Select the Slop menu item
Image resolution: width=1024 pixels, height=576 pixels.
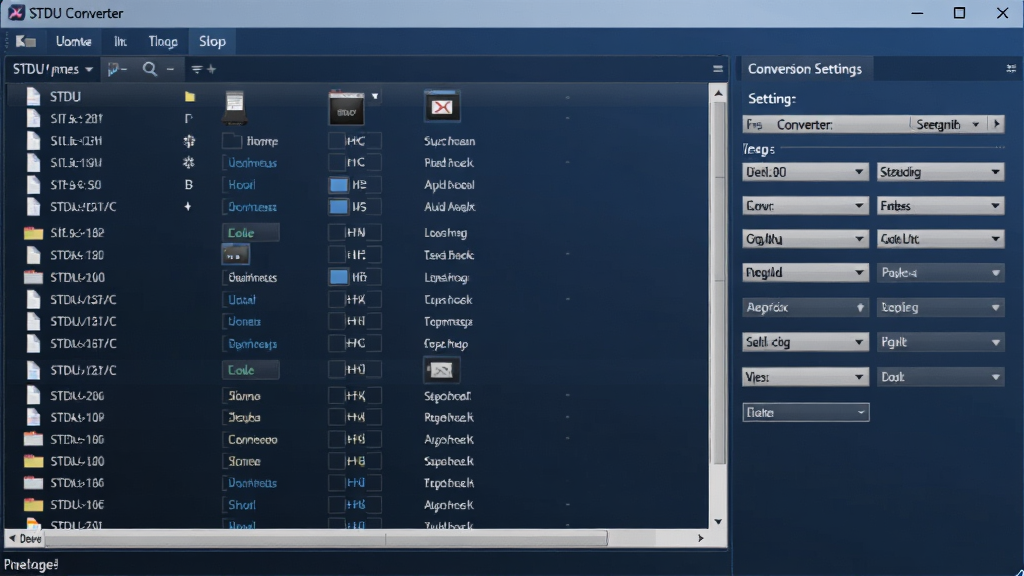(212, 41)
